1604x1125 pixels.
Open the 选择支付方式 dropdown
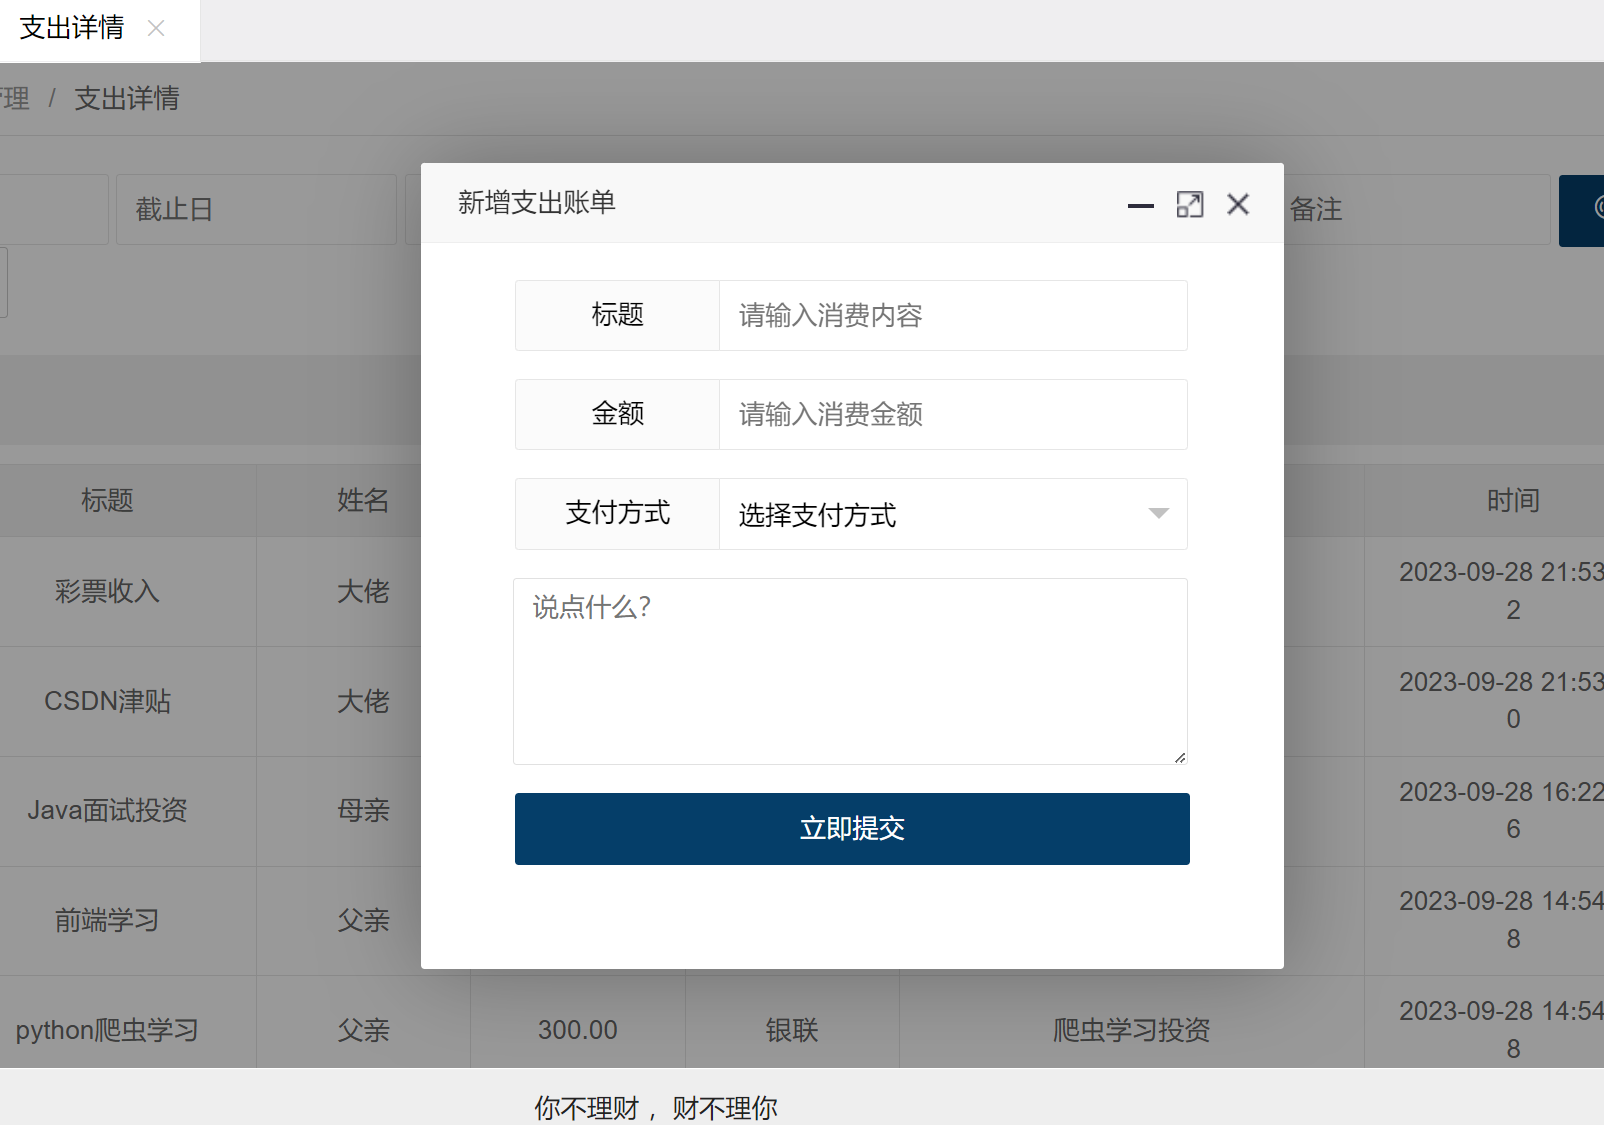[930, 514]
